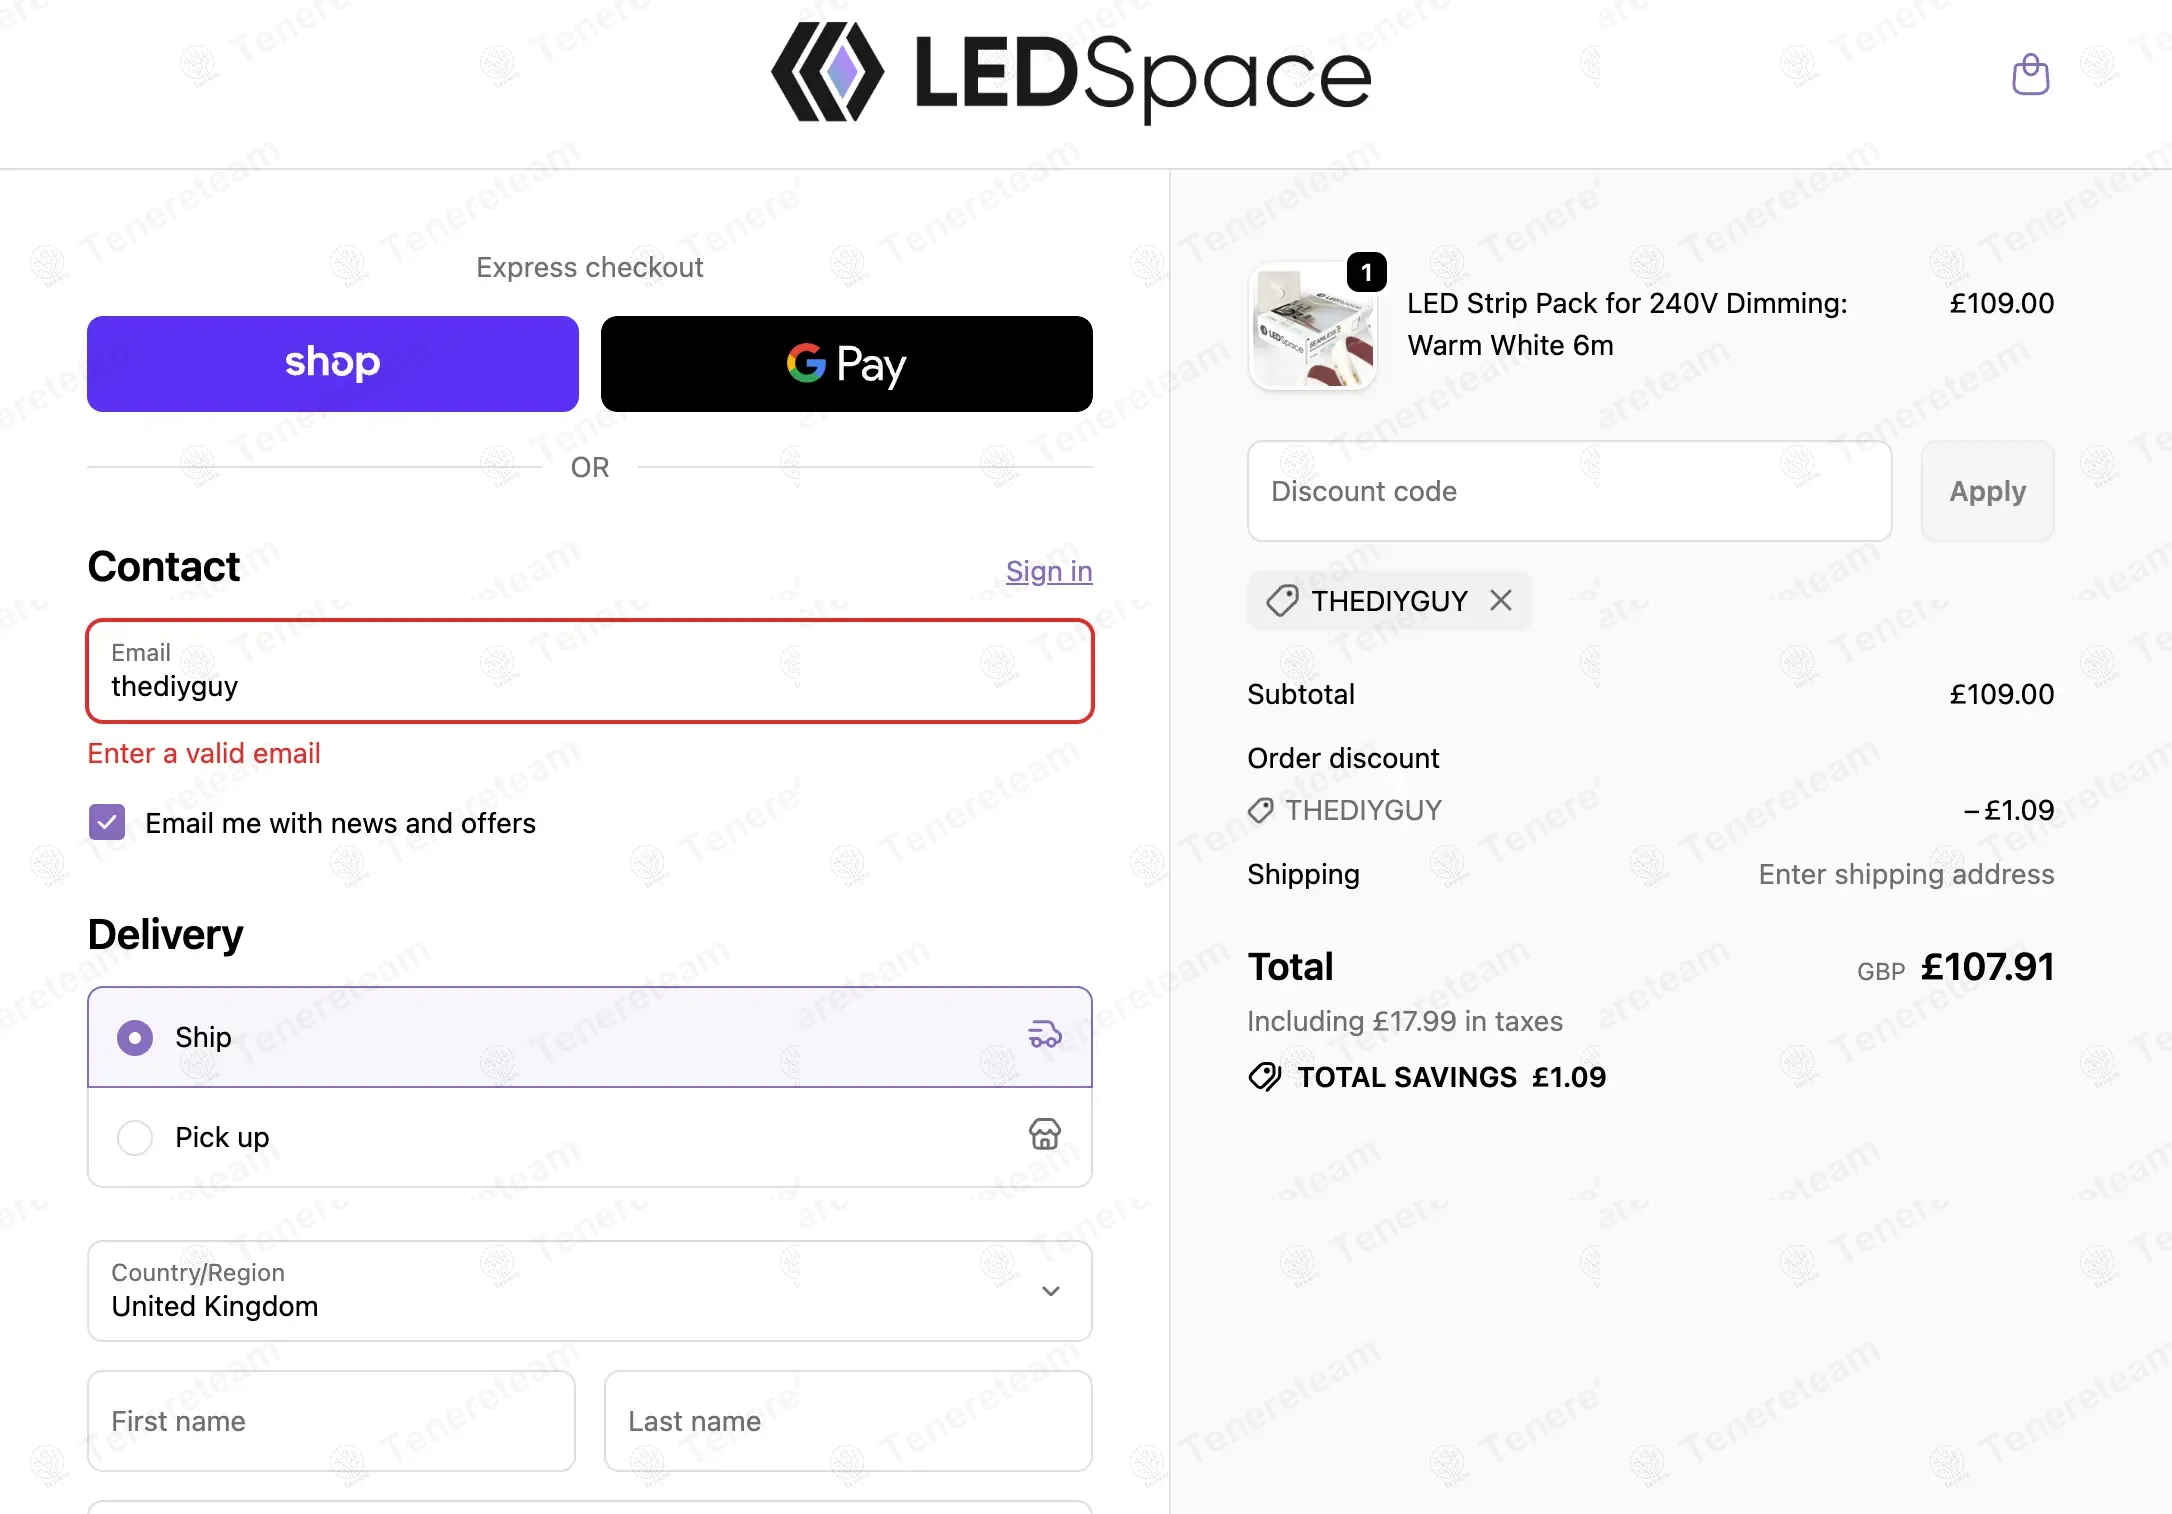The height and width of the screenshot is (1514, 2172).
Task: Select the Pick up delivery option
Action: click(x=135, y=1137)
